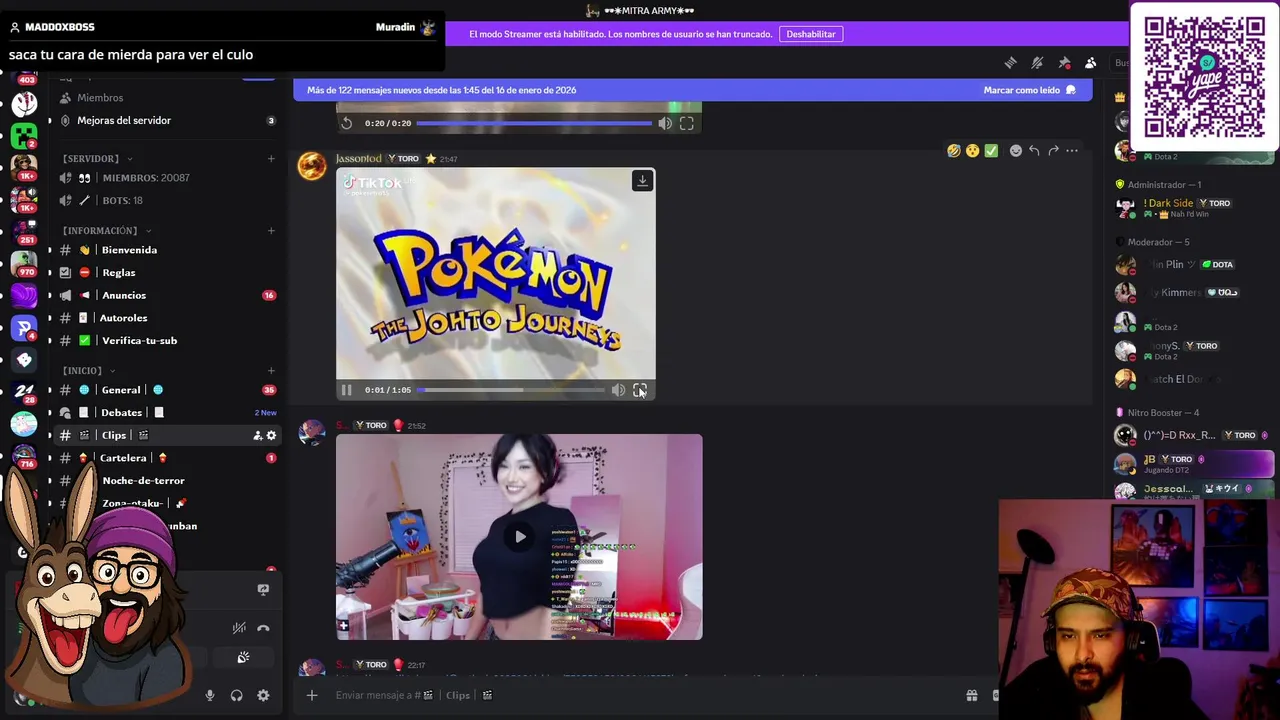This screenshot has height=720, width=1280.
Task: Click the Deshabilitar streamer mode button
Action: (x=811, y=34)
